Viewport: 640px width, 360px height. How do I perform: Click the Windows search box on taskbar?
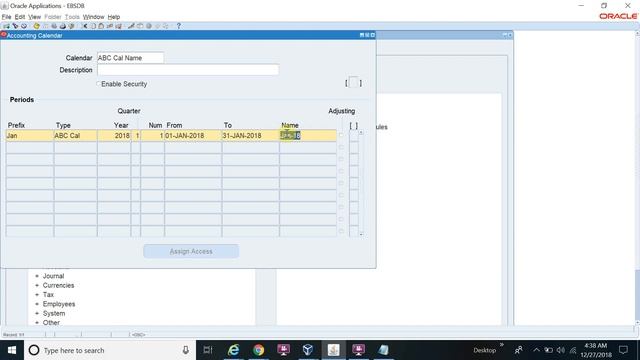[110, 350]
